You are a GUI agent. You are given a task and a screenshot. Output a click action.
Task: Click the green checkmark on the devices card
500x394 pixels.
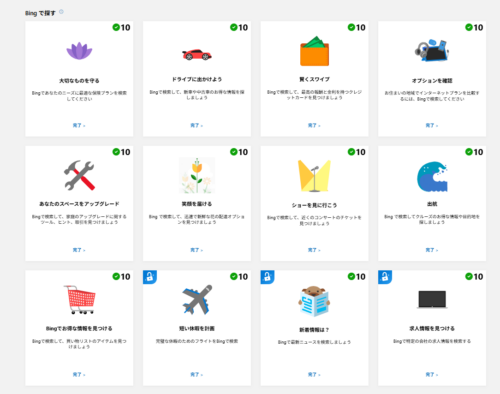click(x=469, y=27)
